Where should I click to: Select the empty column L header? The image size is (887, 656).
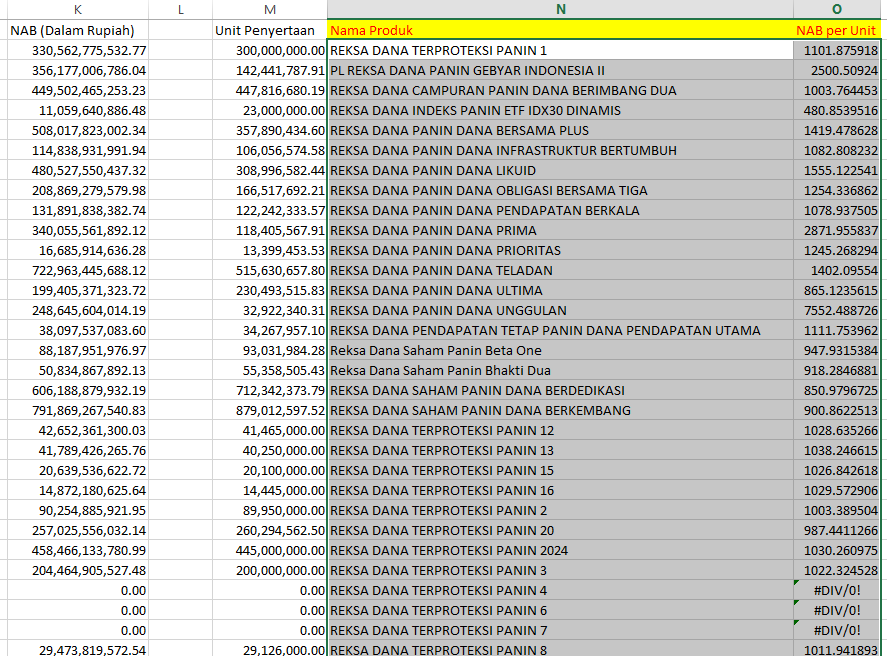click(x=180, y=9)
